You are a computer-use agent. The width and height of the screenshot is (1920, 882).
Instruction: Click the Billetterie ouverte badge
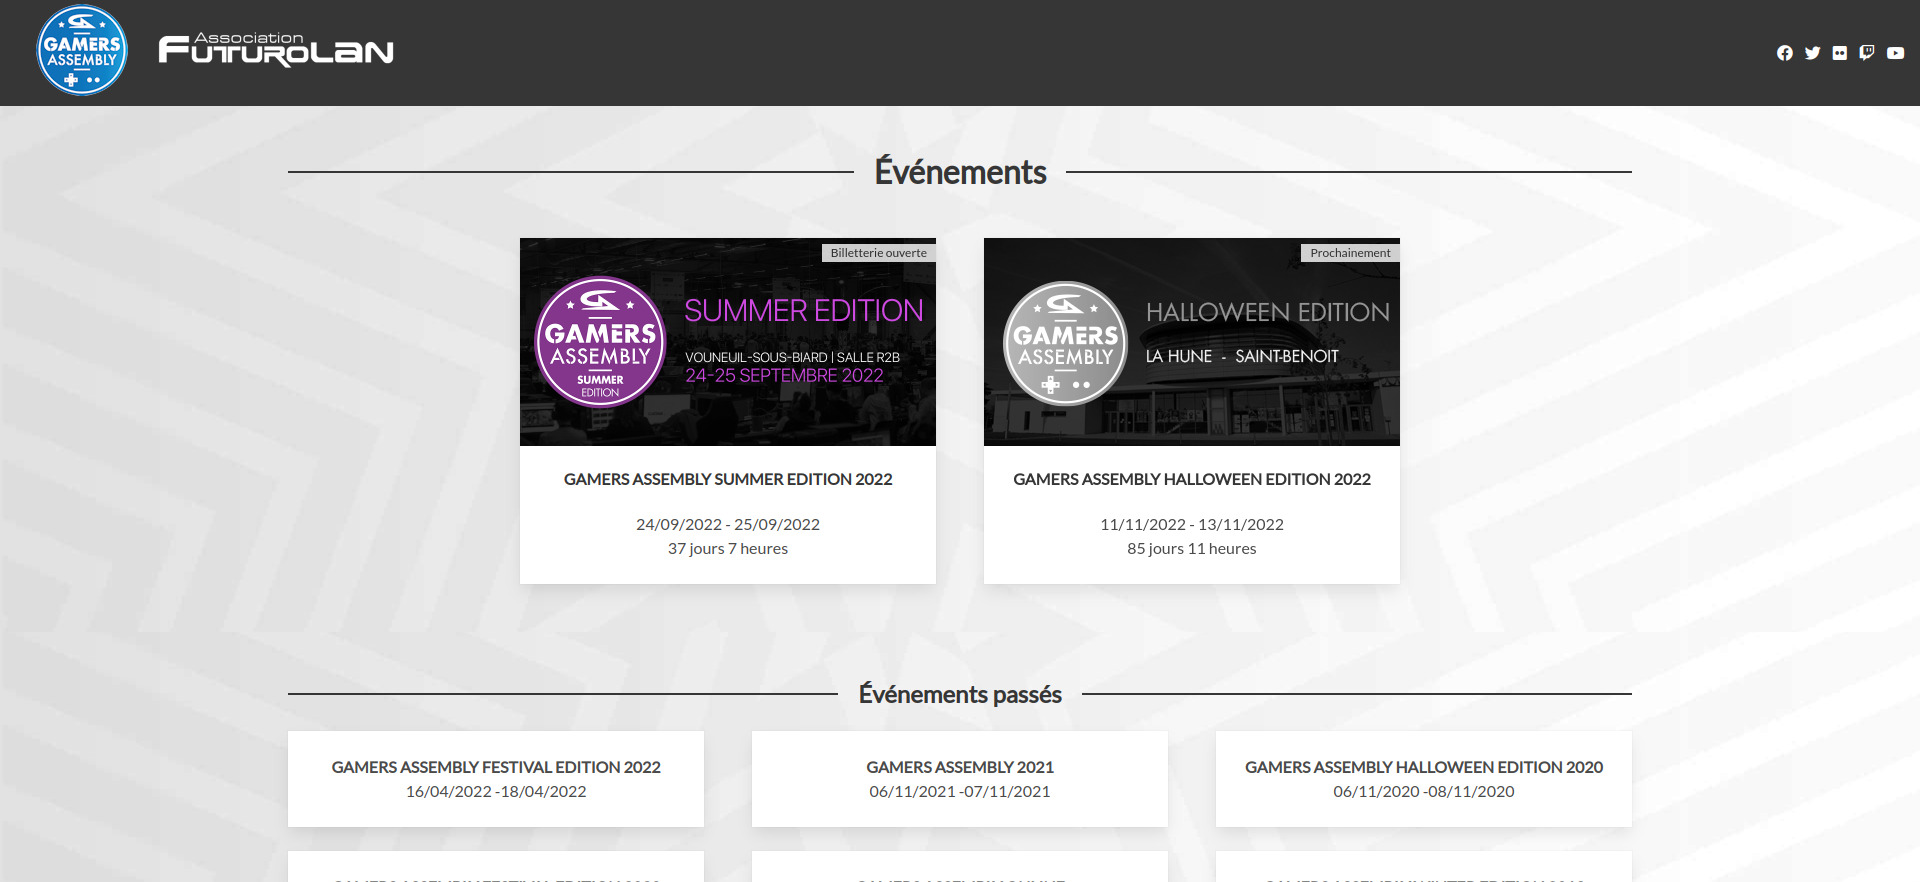point(879,253)
